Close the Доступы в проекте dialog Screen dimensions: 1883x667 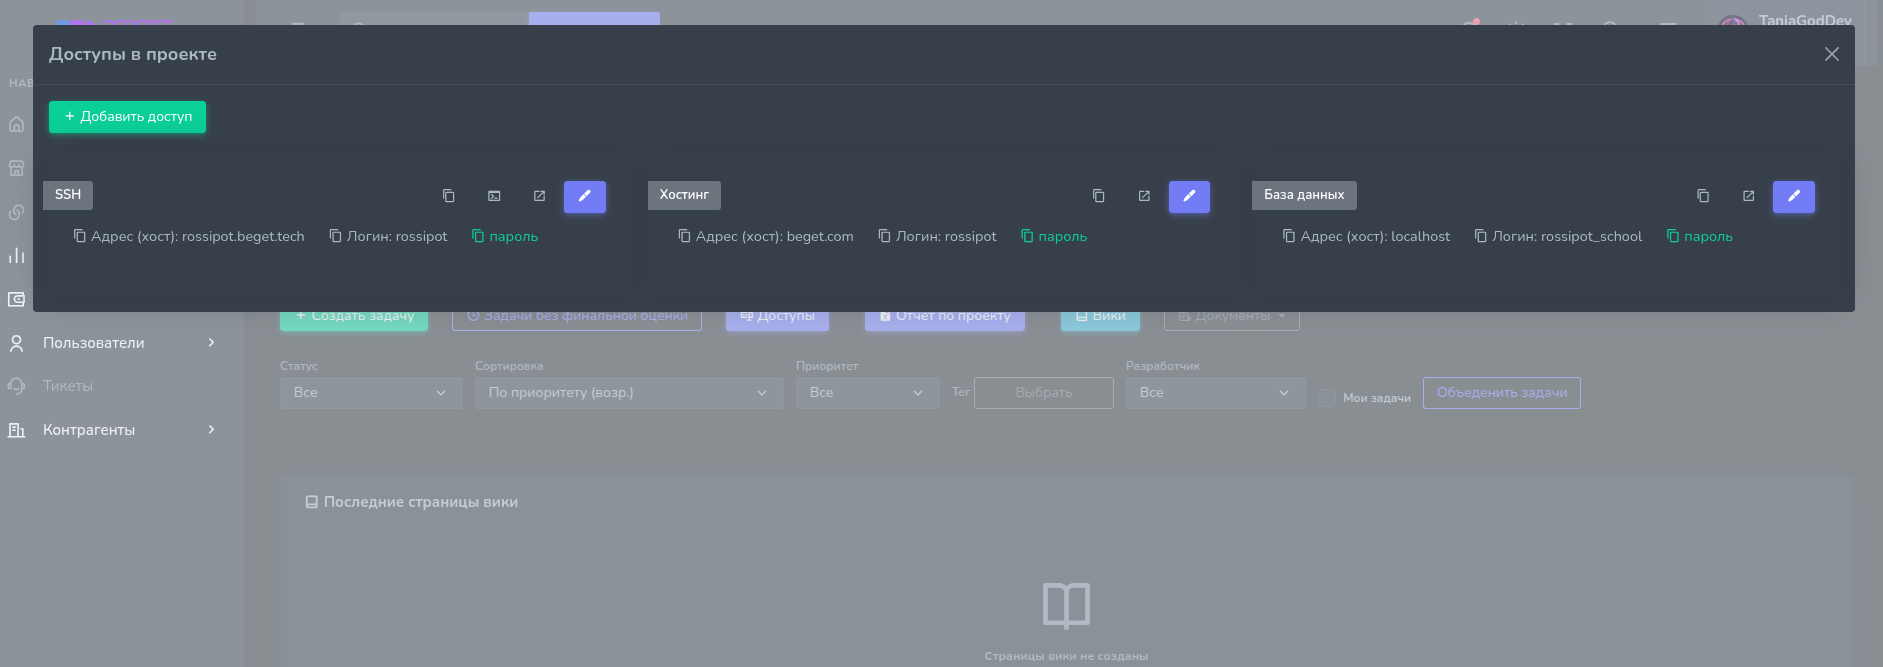click(x=1831, y=54)
